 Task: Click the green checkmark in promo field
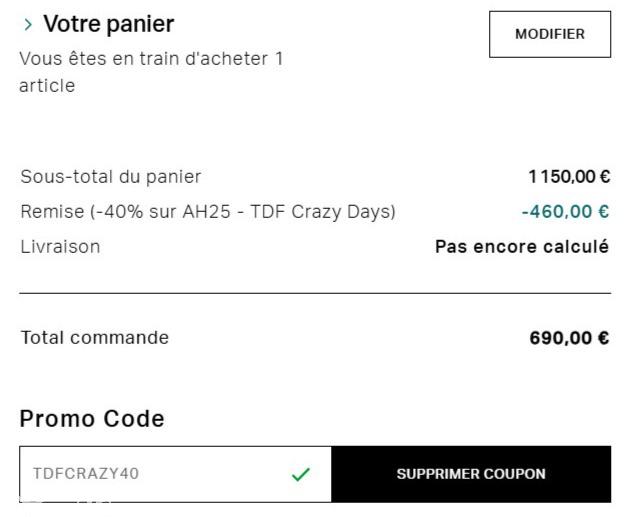coord(300,475)
